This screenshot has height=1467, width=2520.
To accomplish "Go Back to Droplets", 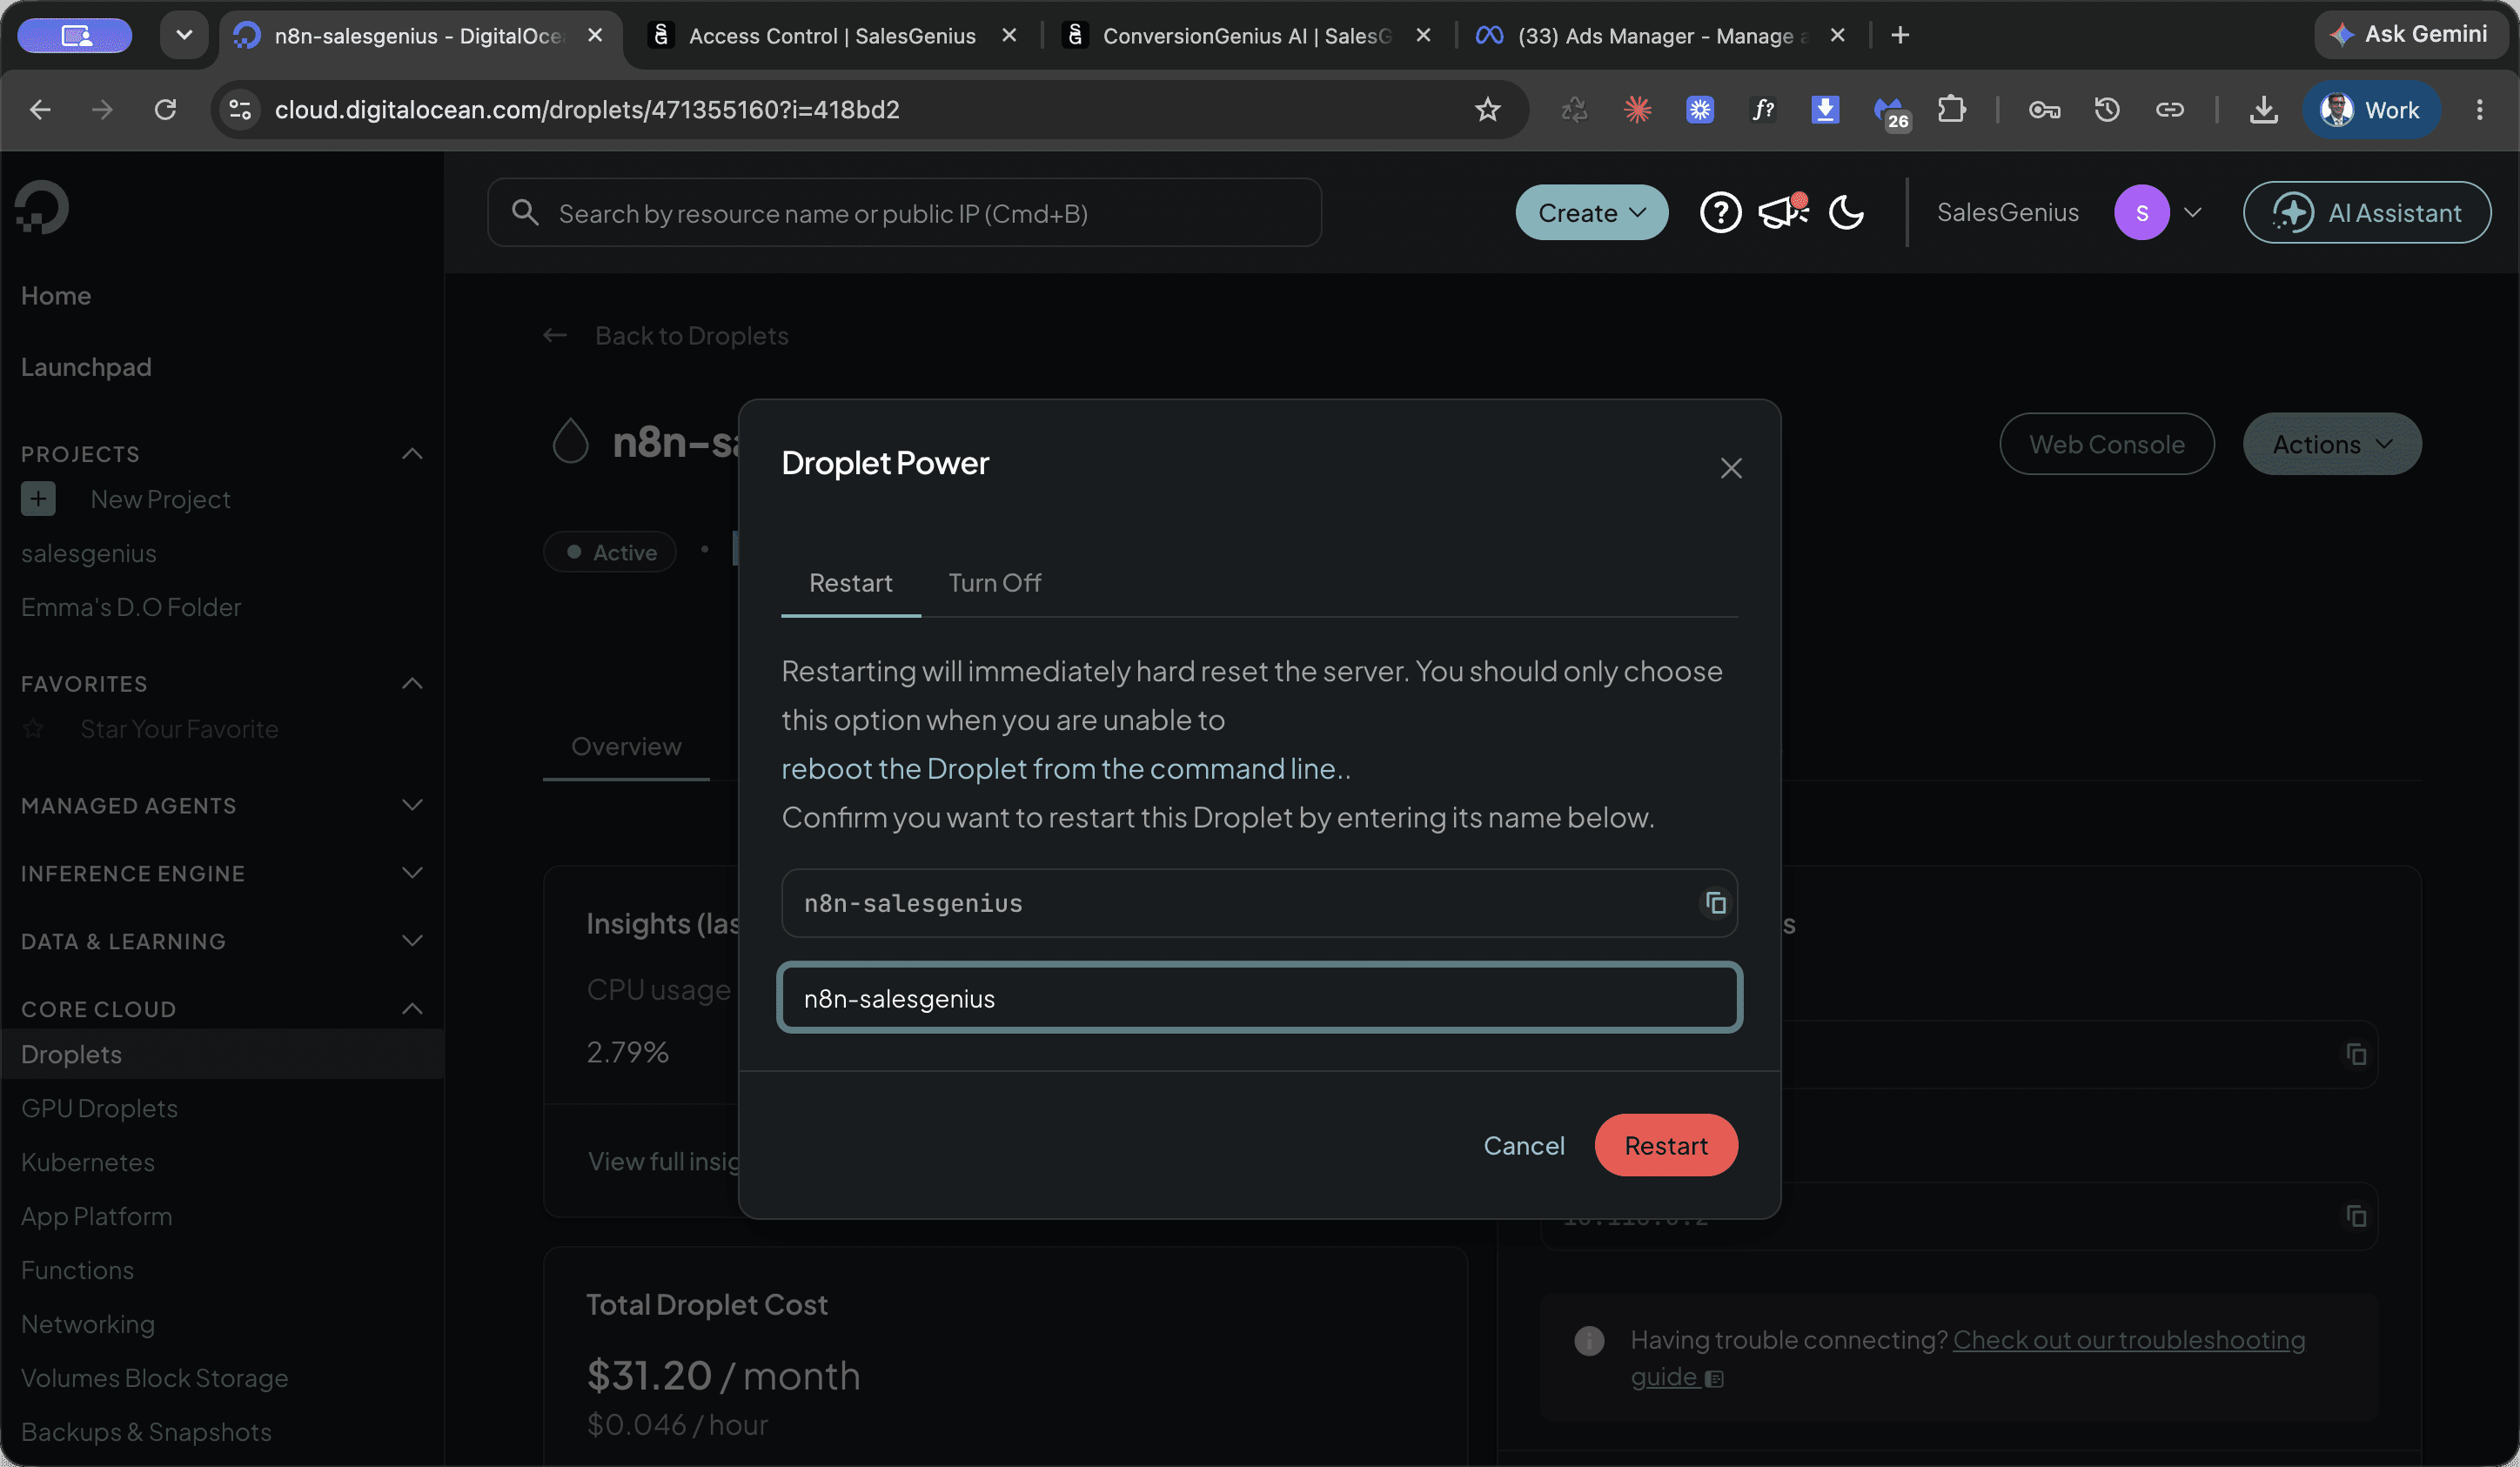I will click(691, 335).
